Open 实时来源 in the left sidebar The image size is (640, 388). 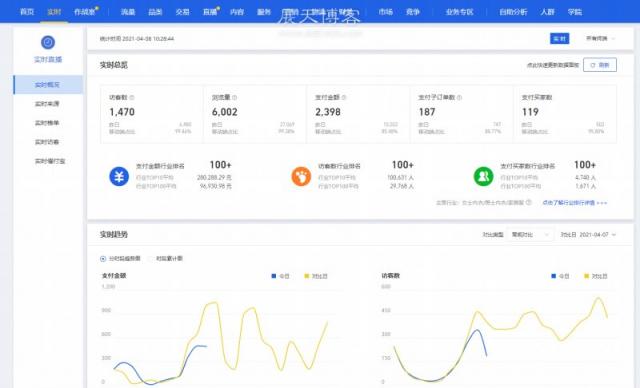tap(47, 104)
